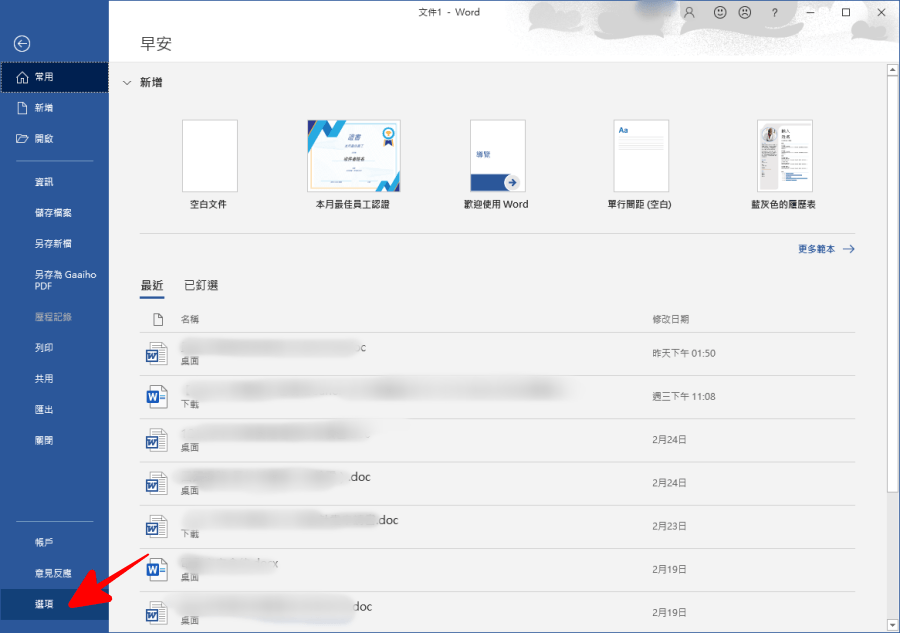Switch to 最近 tab
Viewport: 900px width, 633px height.
(152, 285)
